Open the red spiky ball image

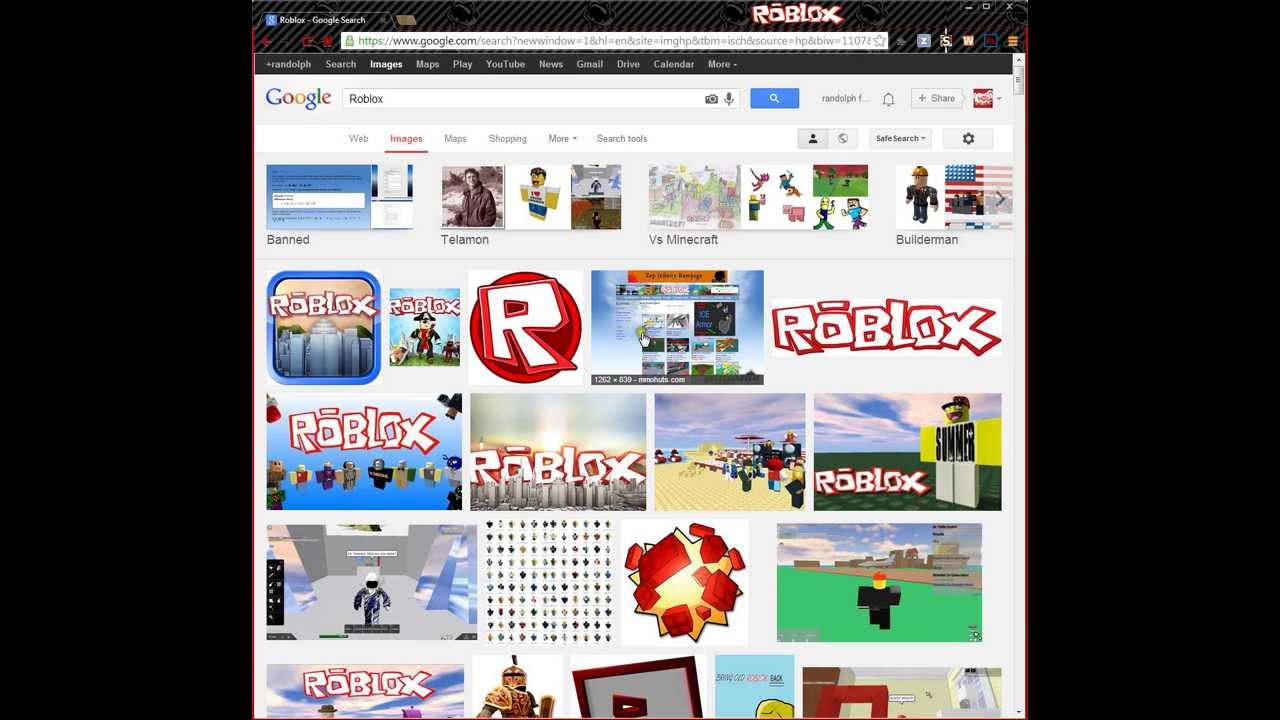pyautogui.click(x=685, y=582)
